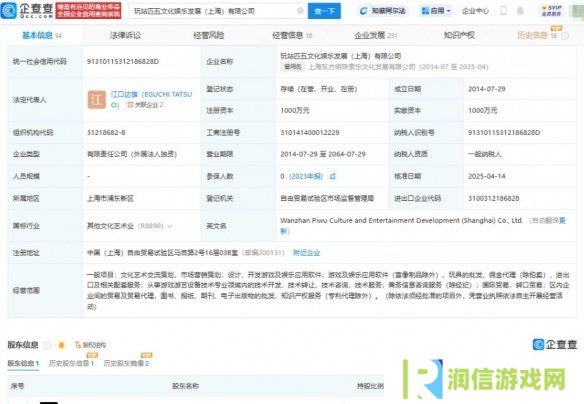Click business registration number 310141400012229

310,133
